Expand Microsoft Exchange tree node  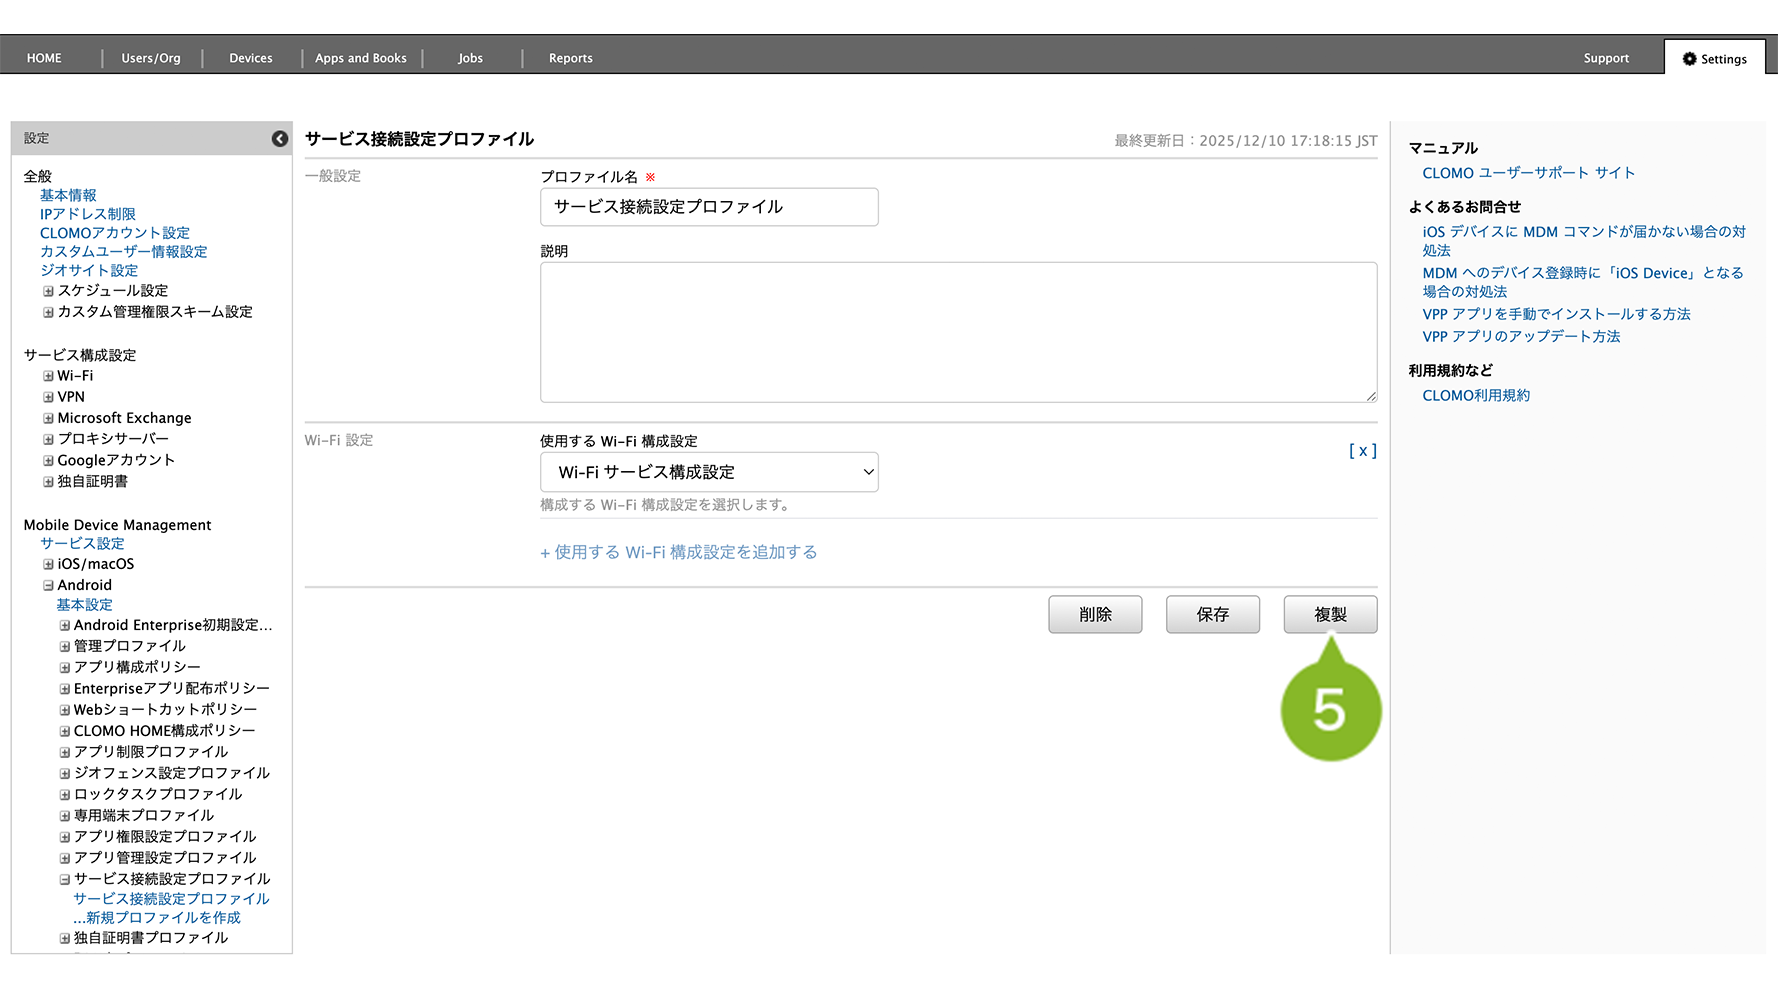pos(48,418)
